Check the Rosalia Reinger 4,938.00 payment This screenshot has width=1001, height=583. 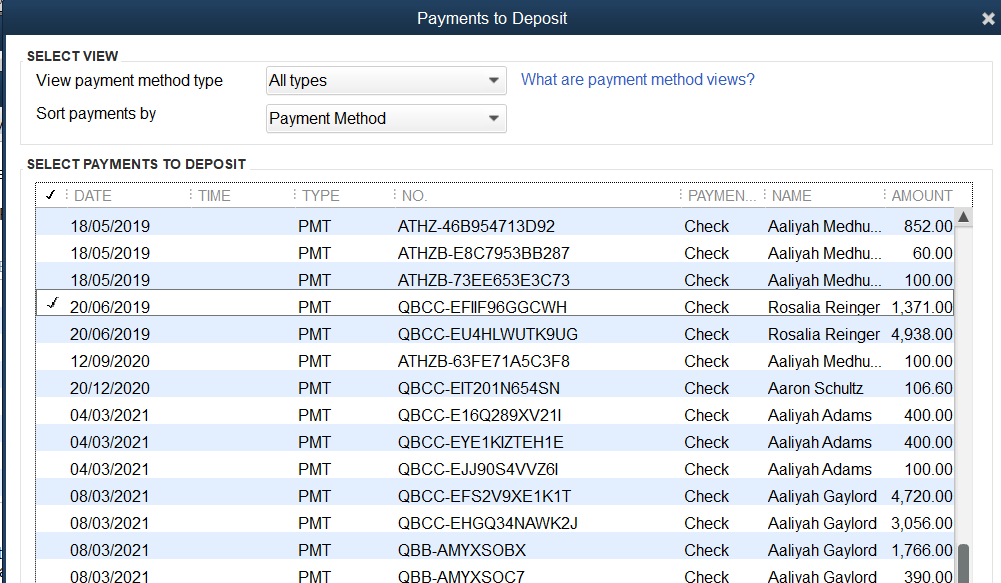[51, 334]
